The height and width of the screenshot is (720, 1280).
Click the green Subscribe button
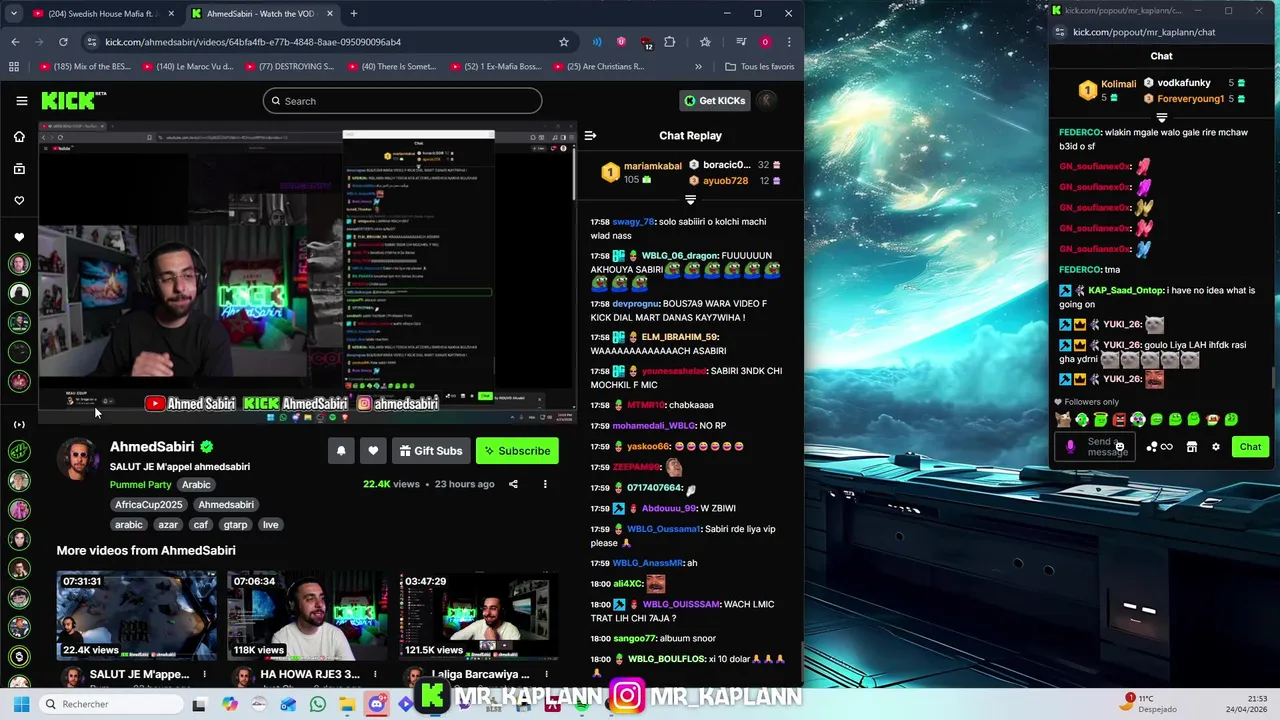click(517, 451)
